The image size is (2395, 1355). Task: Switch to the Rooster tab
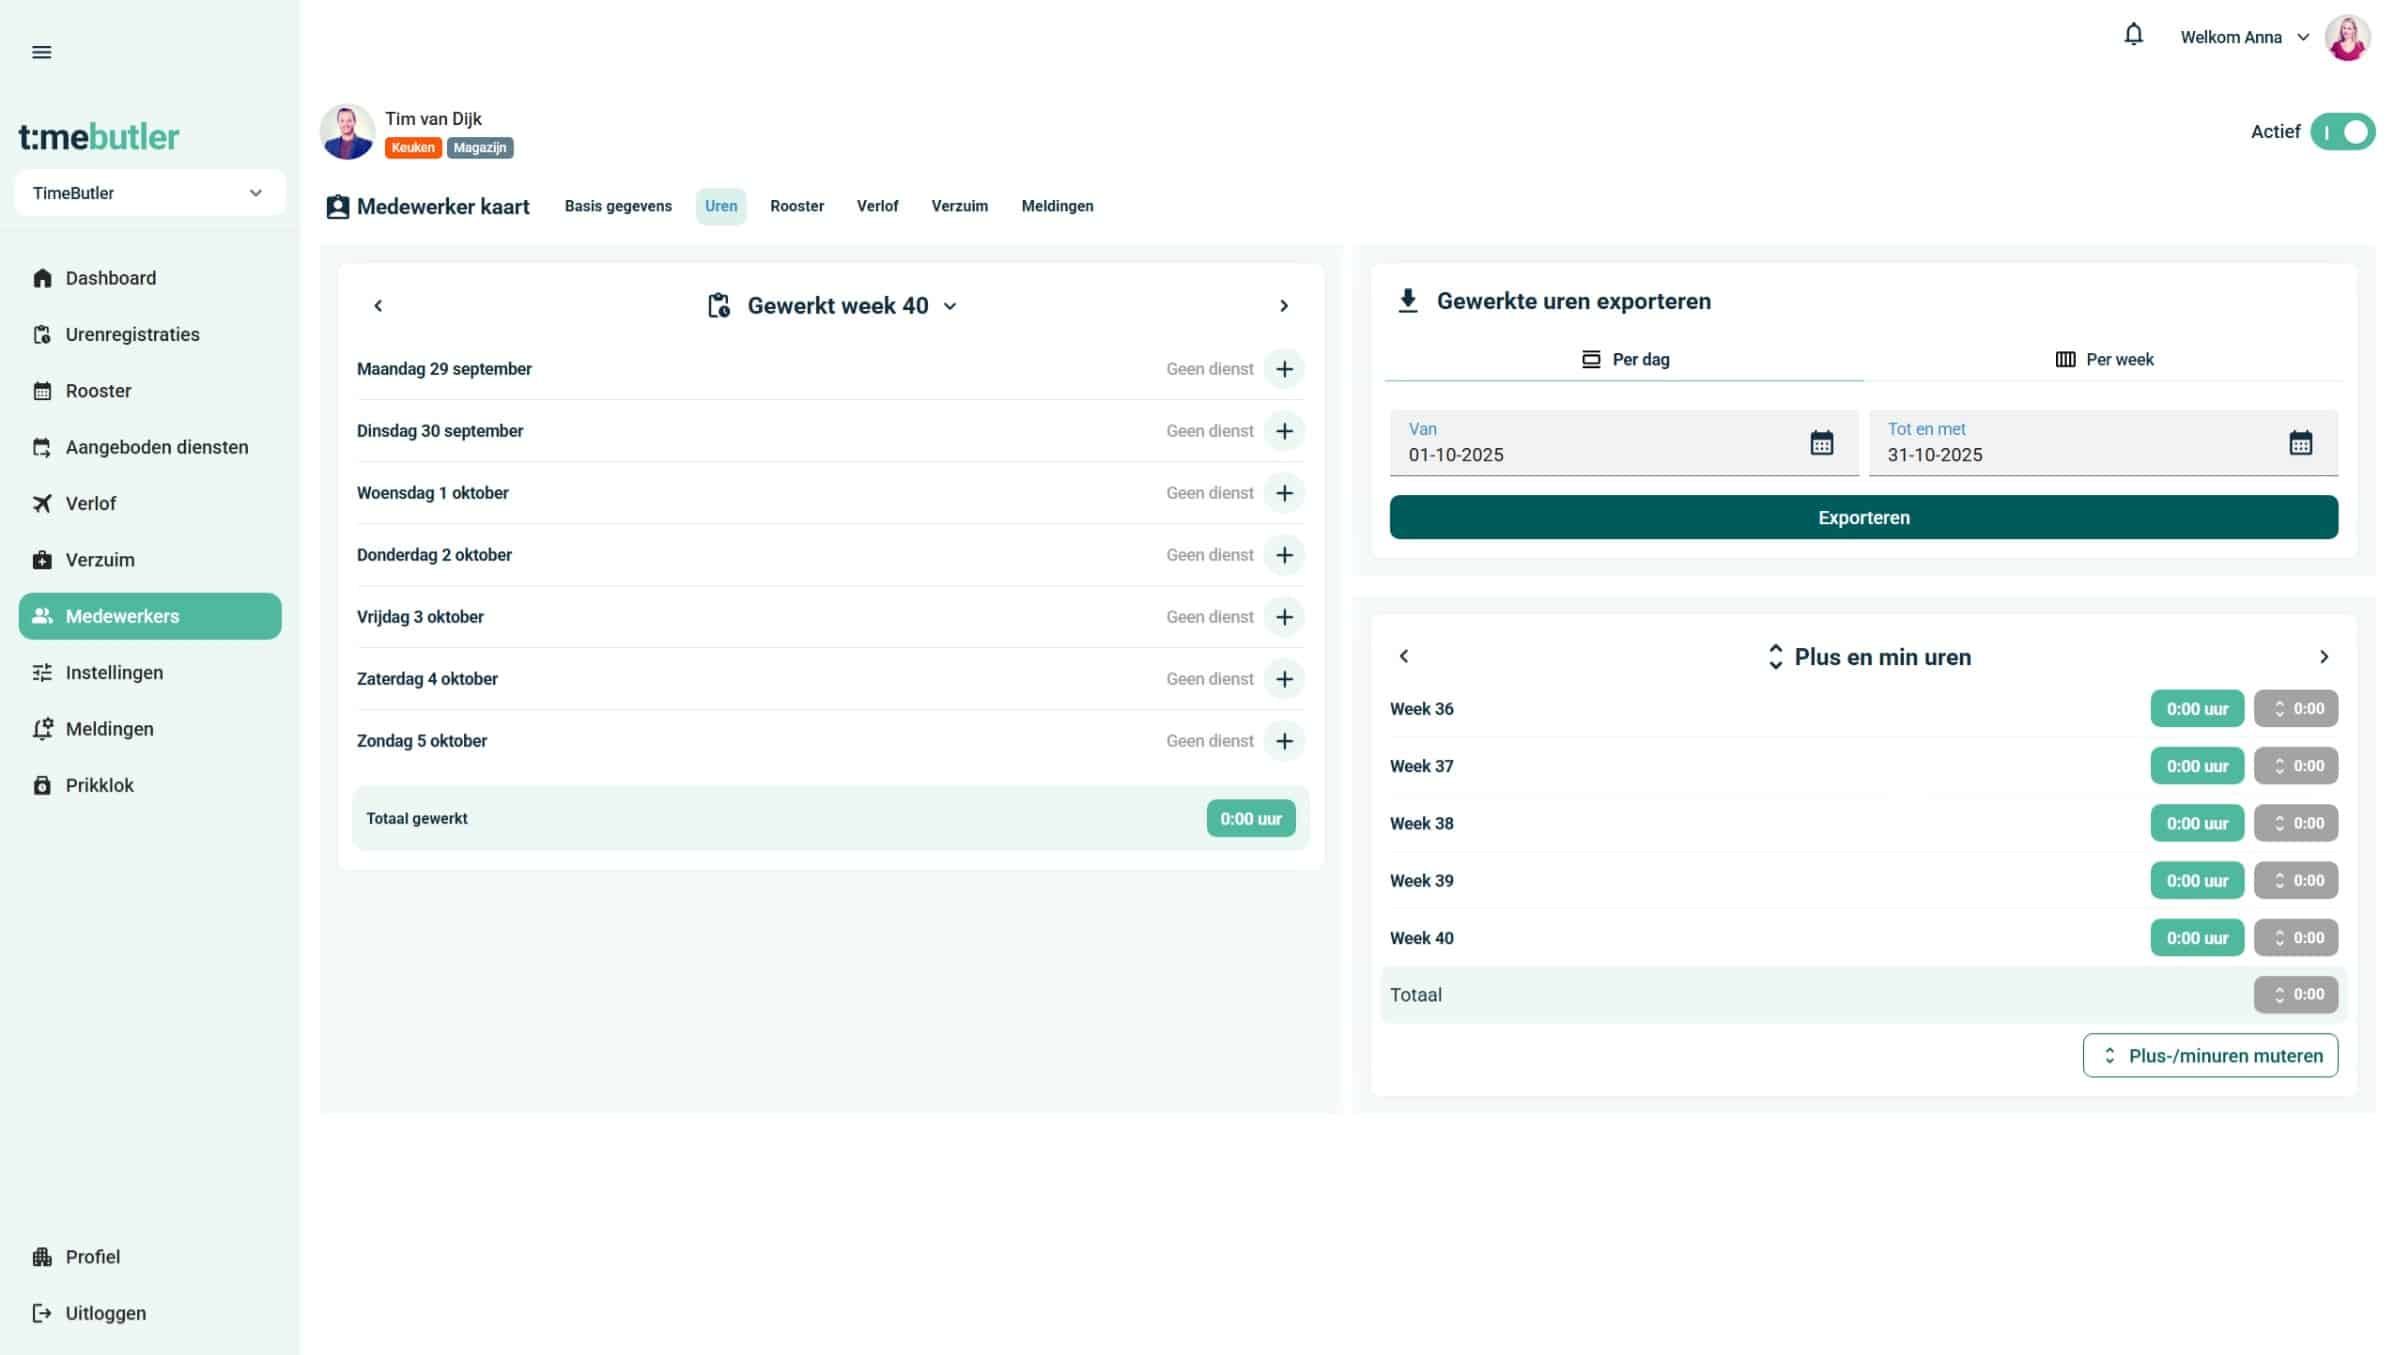796,206
